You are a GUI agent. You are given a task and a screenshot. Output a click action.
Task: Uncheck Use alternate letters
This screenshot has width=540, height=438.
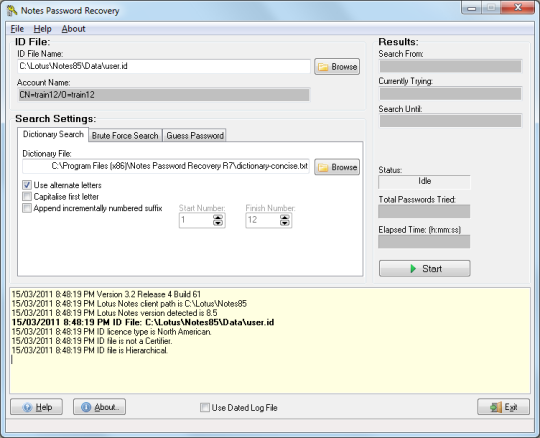[27, 185]
